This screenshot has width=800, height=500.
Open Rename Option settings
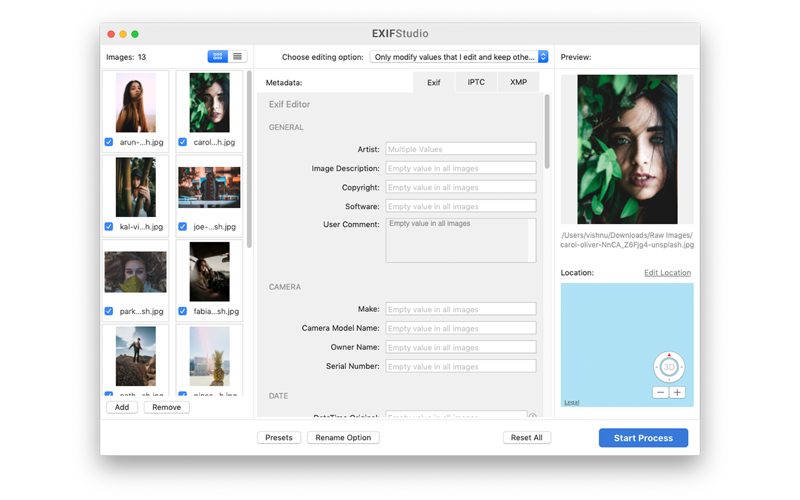click(343, 437)
